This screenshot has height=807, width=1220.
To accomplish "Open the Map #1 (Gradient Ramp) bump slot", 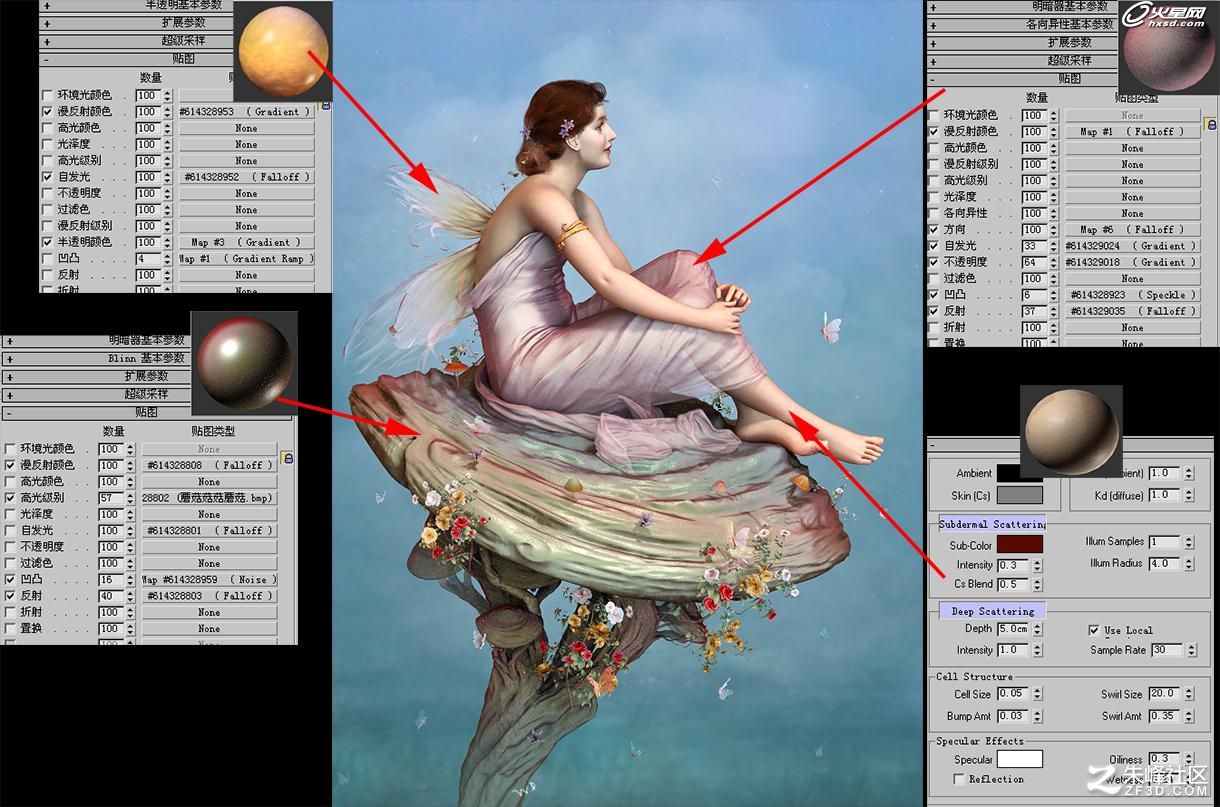I will (246, 258).
